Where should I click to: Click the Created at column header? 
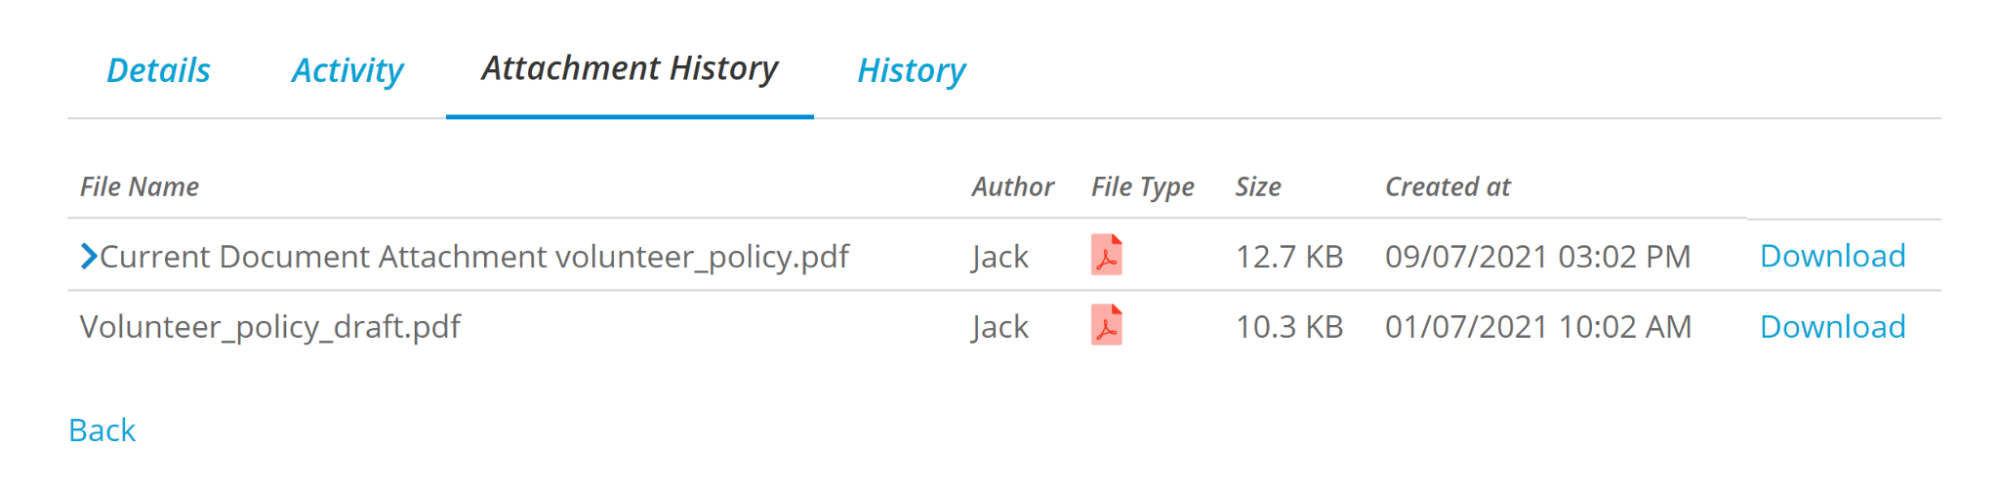point(1447,187)
